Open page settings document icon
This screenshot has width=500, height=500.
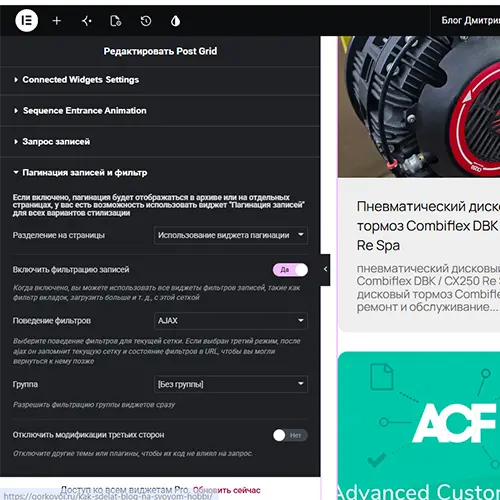116,21
